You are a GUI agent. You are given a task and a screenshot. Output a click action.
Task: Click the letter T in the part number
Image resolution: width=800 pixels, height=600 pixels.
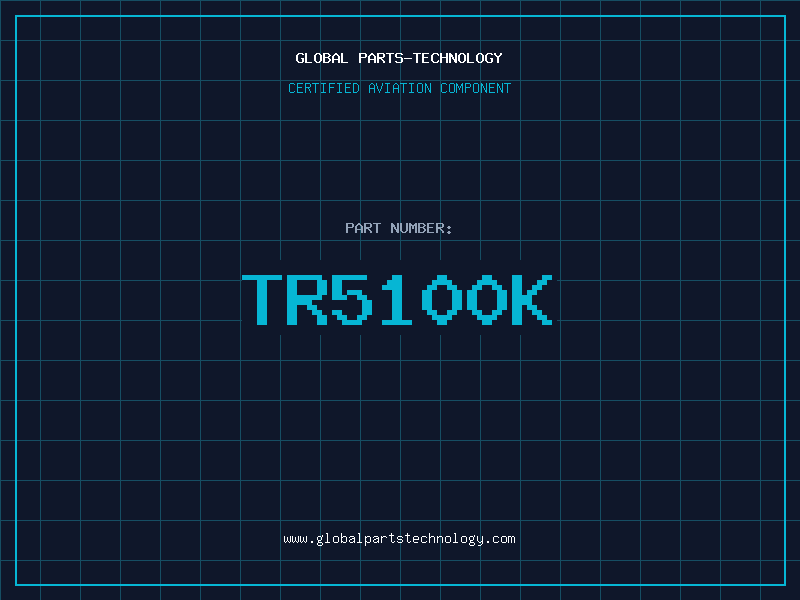pyautogui.click(x=264, y=300)
